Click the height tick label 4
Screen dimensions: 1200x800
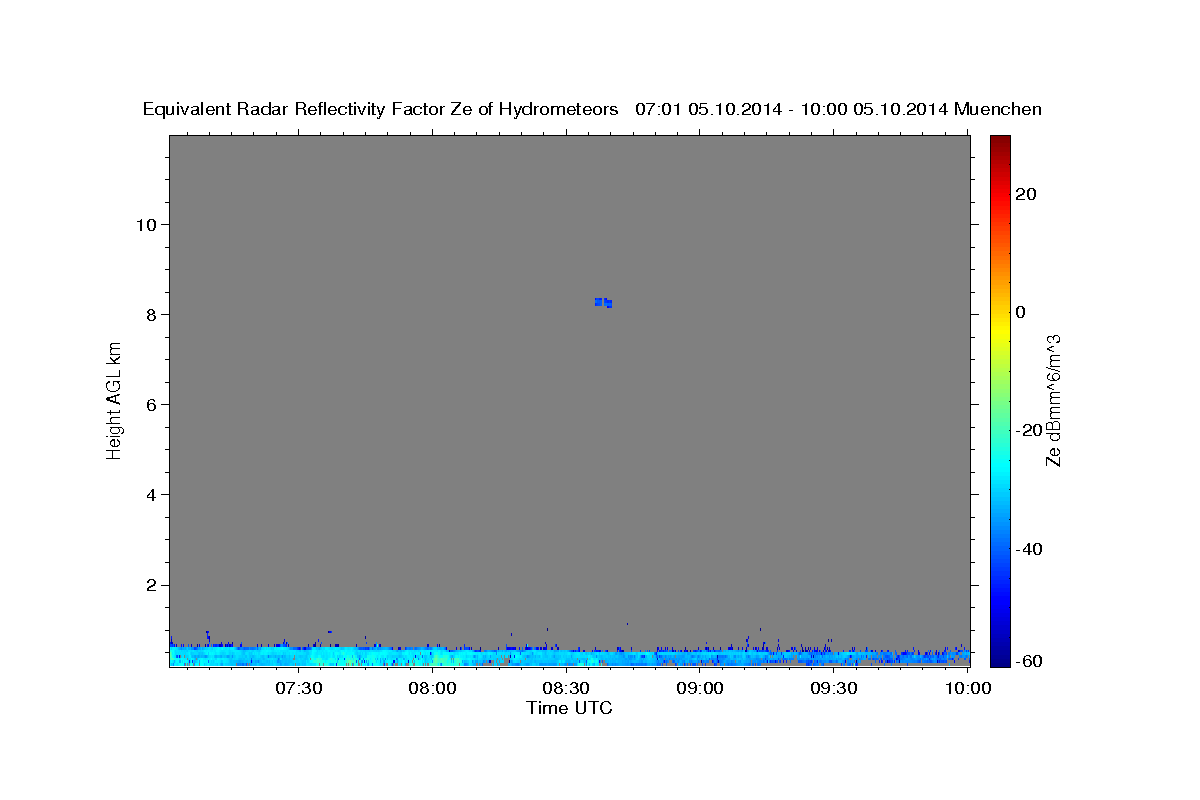(150, 494)
